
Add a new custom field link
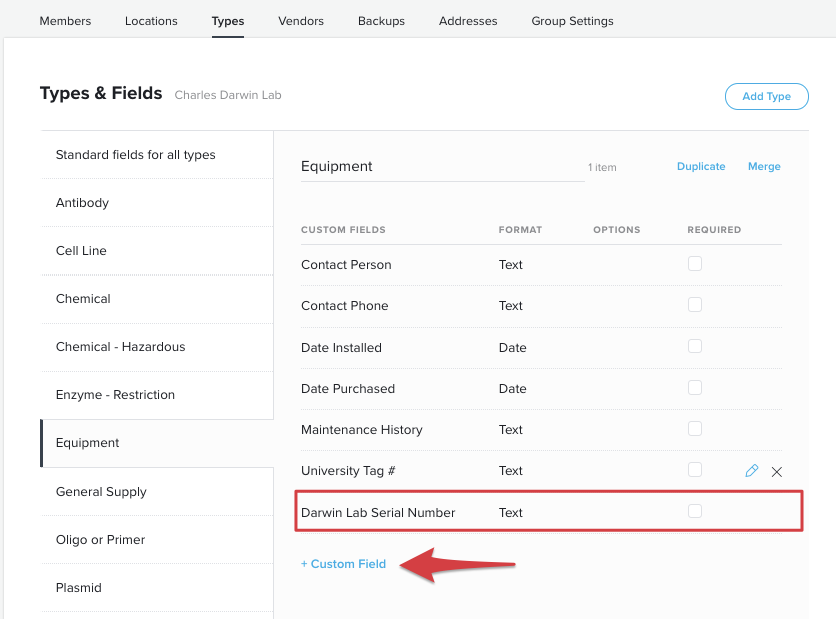click(x=343, y=564)
